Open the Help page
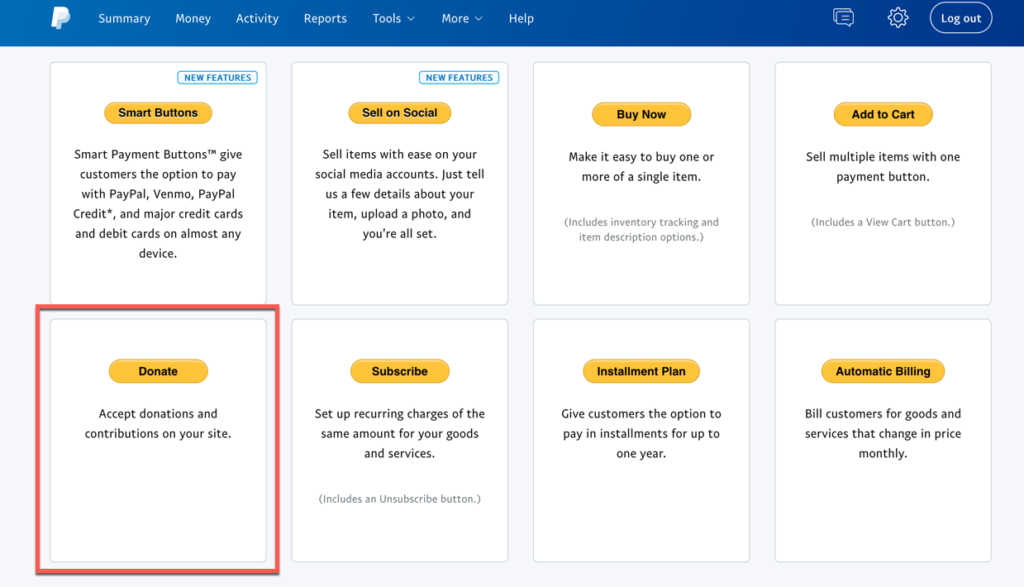The width and height of the screenshot is (1024, 587). [x=521, y=18]
